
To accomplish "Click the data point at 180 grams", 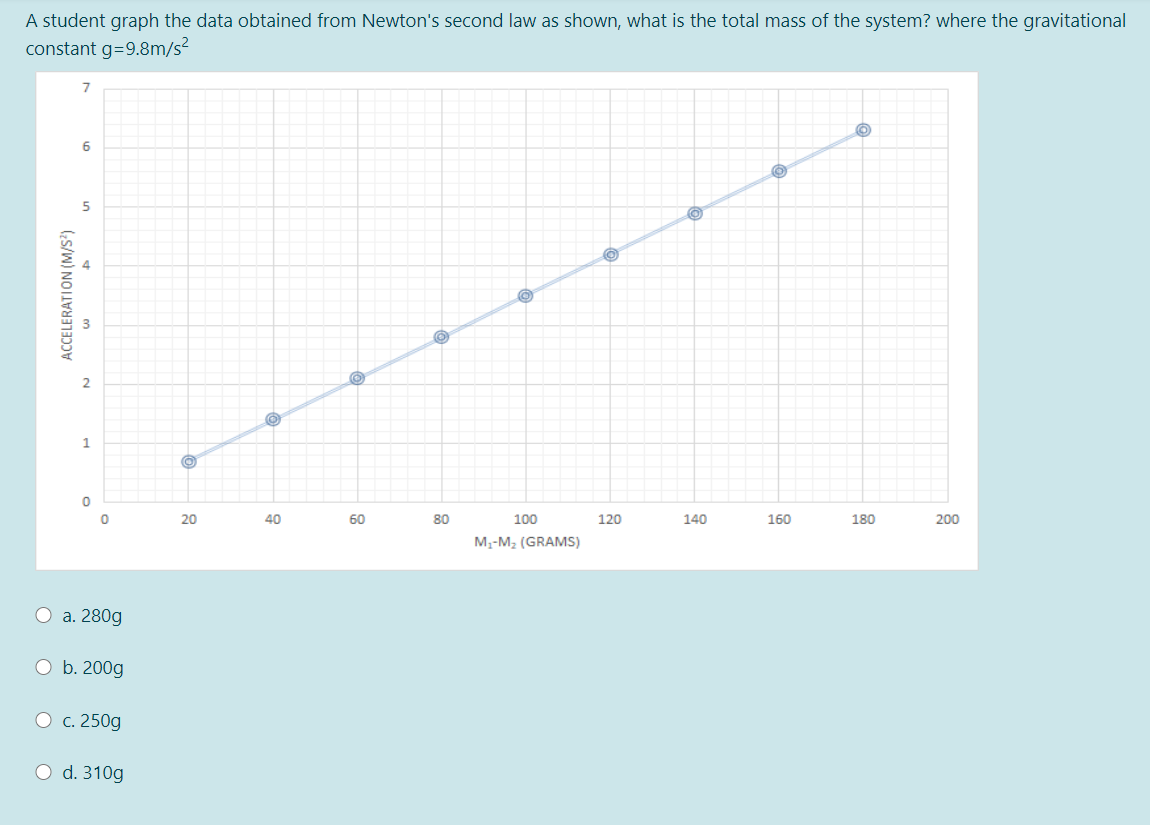I will tap(864, 130).
